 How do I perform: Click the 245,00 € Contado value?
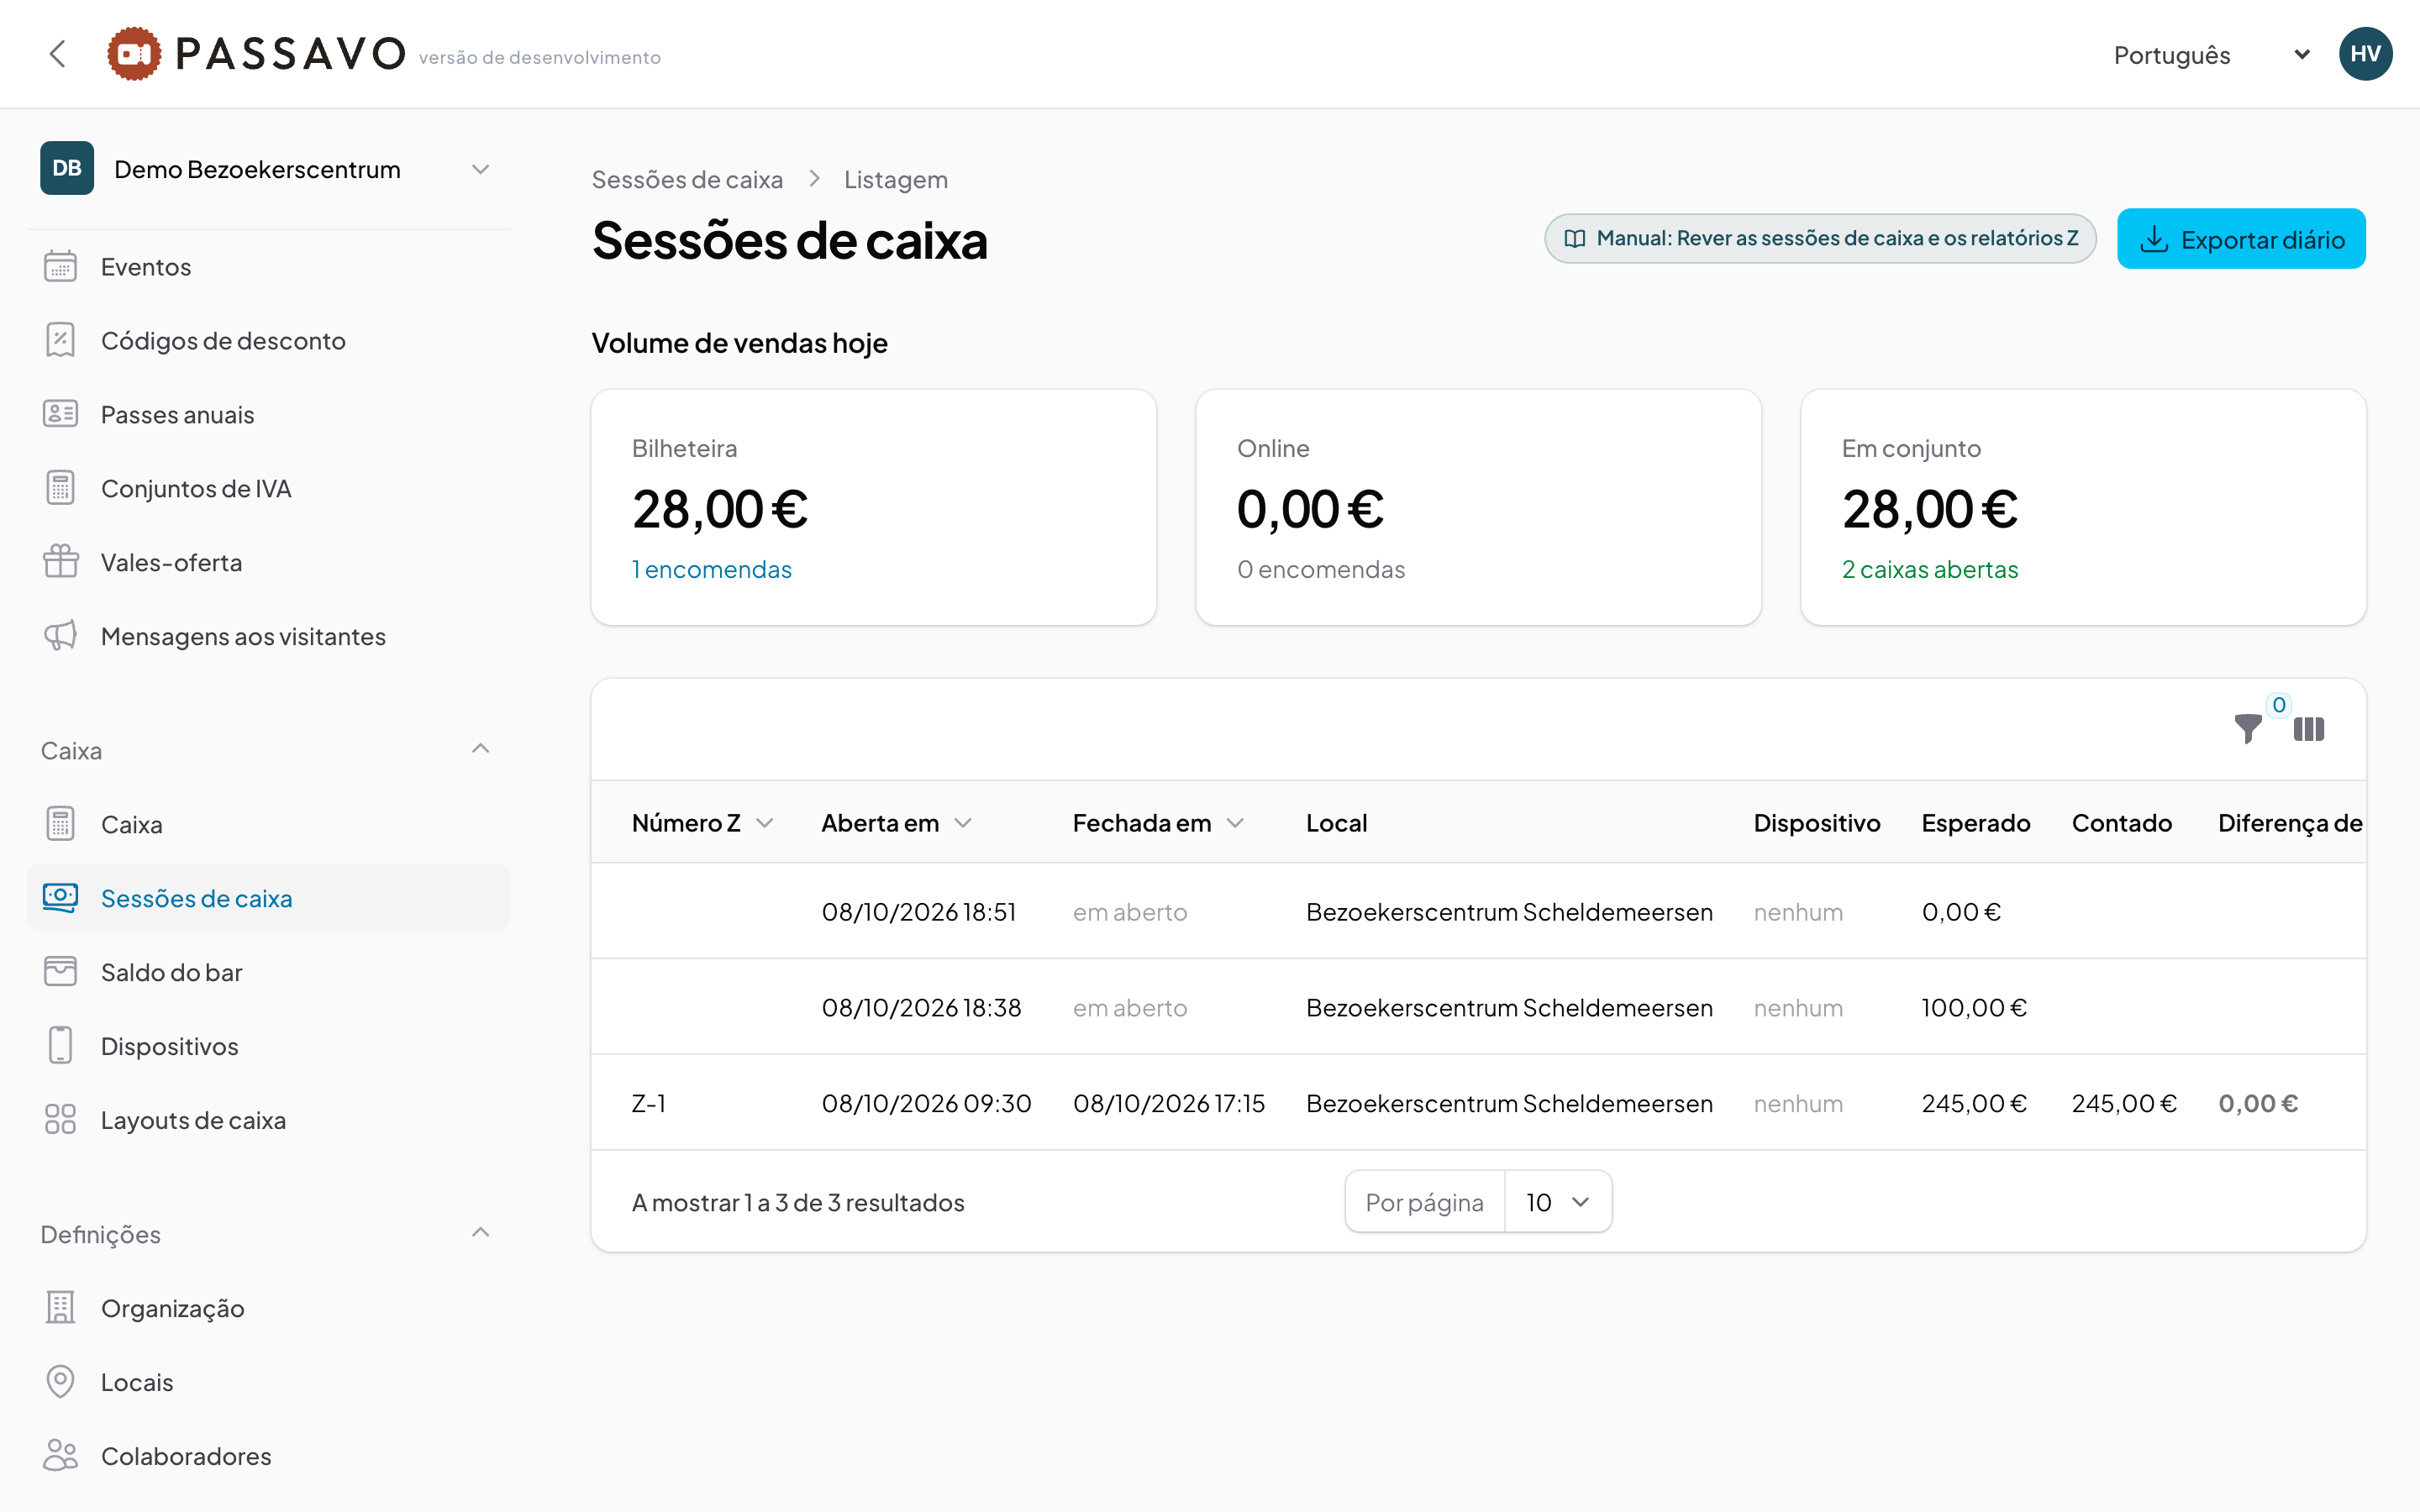click(2124, 1103)
